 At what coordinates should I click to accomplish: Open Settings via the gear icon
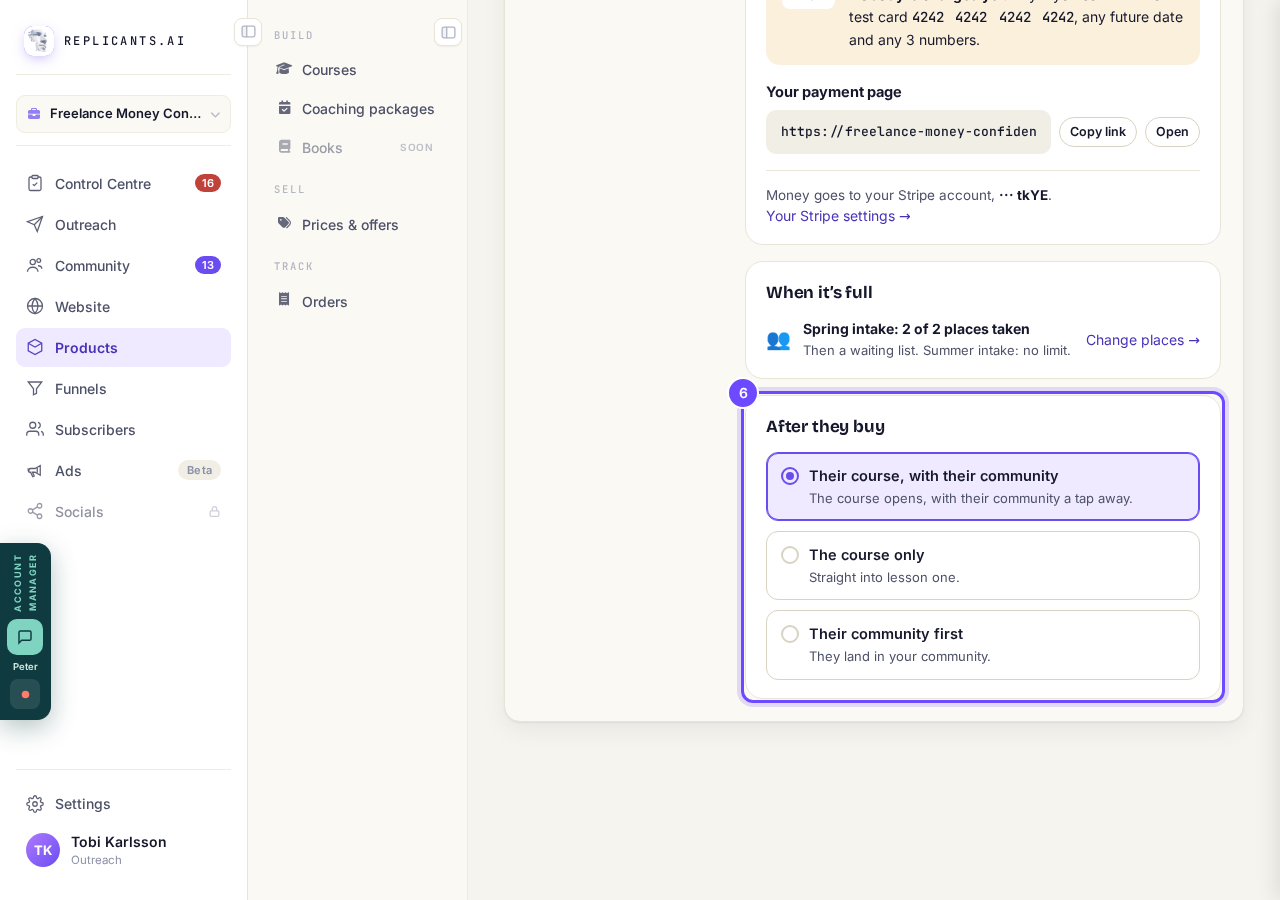click(x=35, y=804)
